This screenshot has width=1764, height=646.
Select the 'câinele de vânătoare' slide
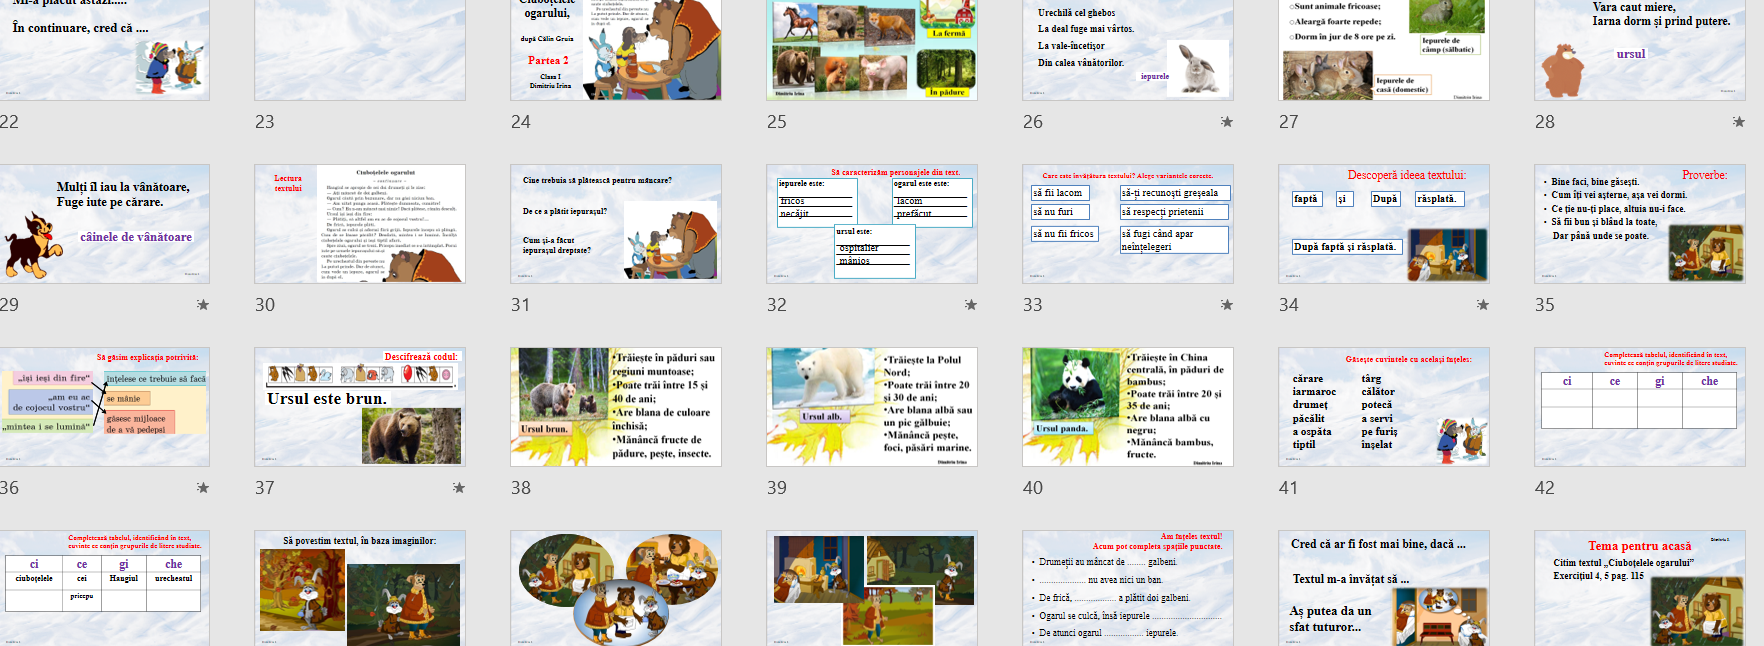coord(104,224)
